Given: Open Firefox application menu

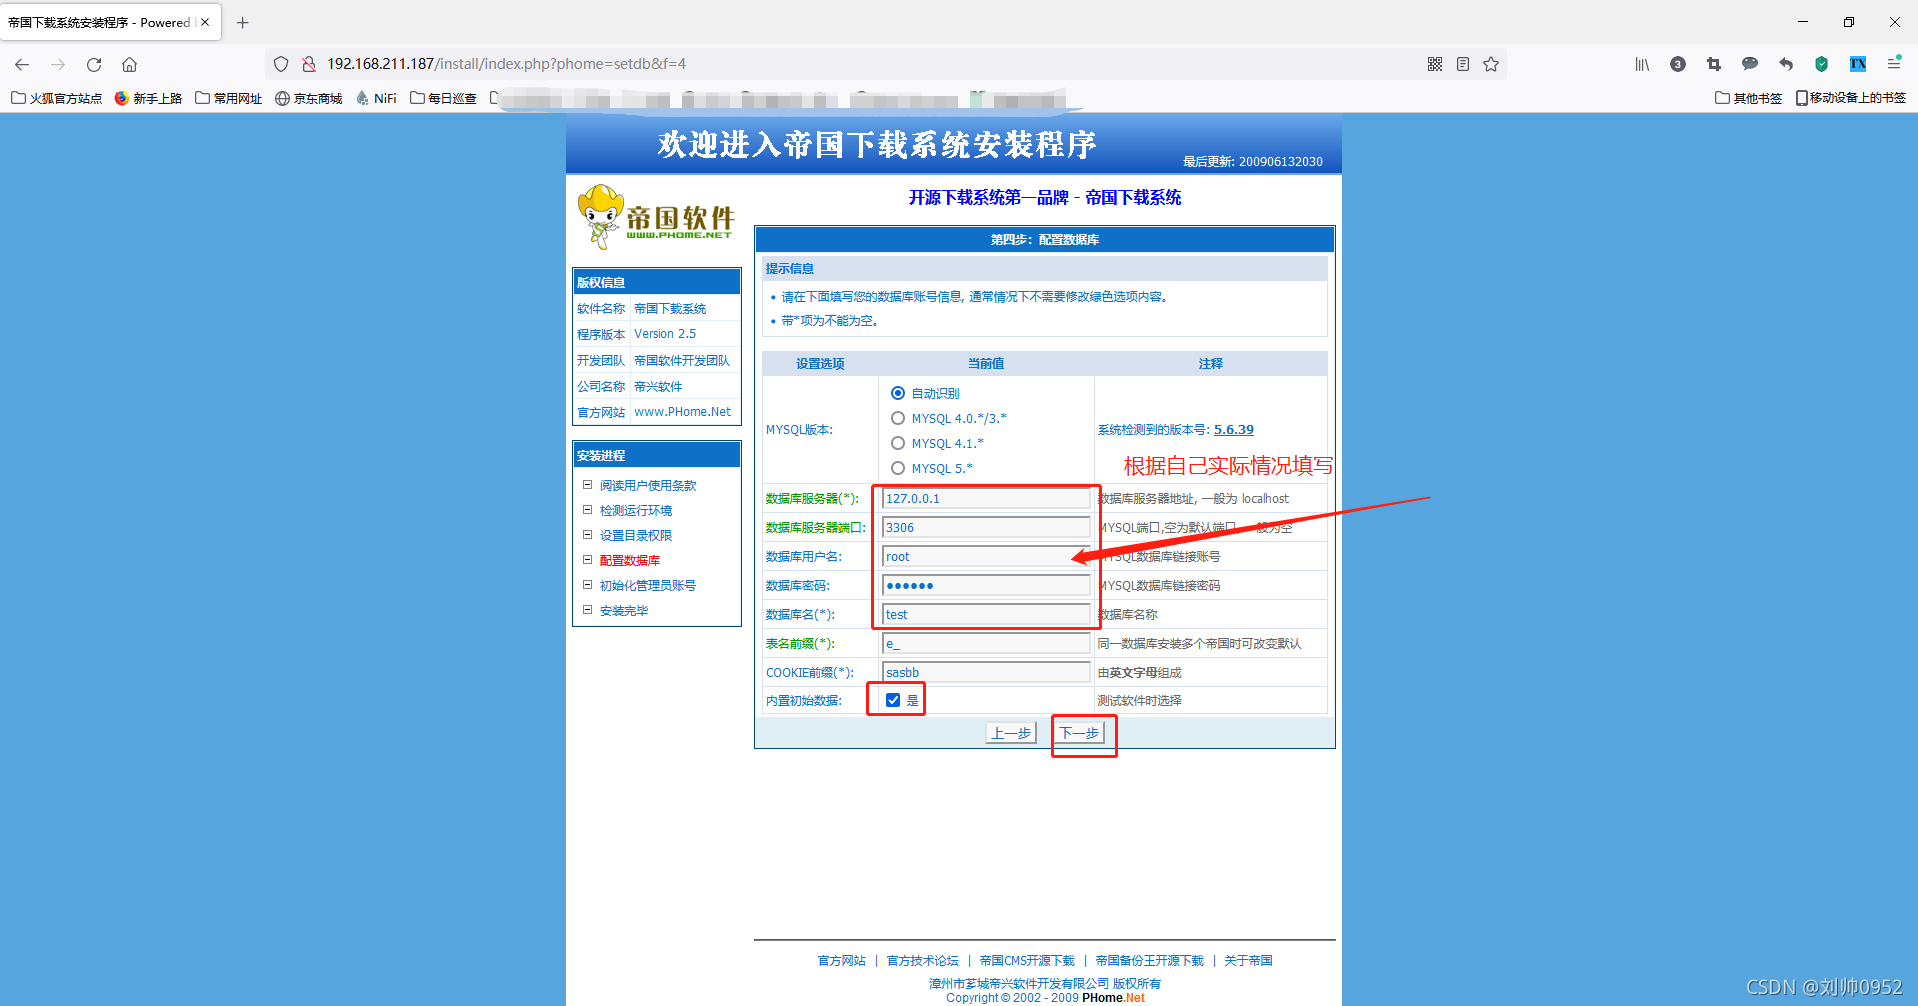Looking at the screenshot, I should point(1894,64).
